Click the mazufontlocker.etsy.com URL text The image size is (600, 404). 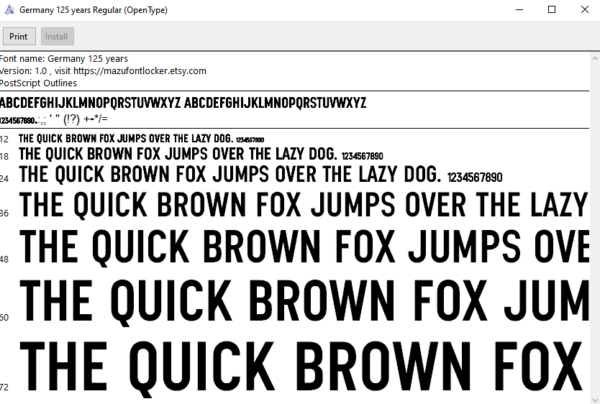pyautogui.click(x=140, y=71)
